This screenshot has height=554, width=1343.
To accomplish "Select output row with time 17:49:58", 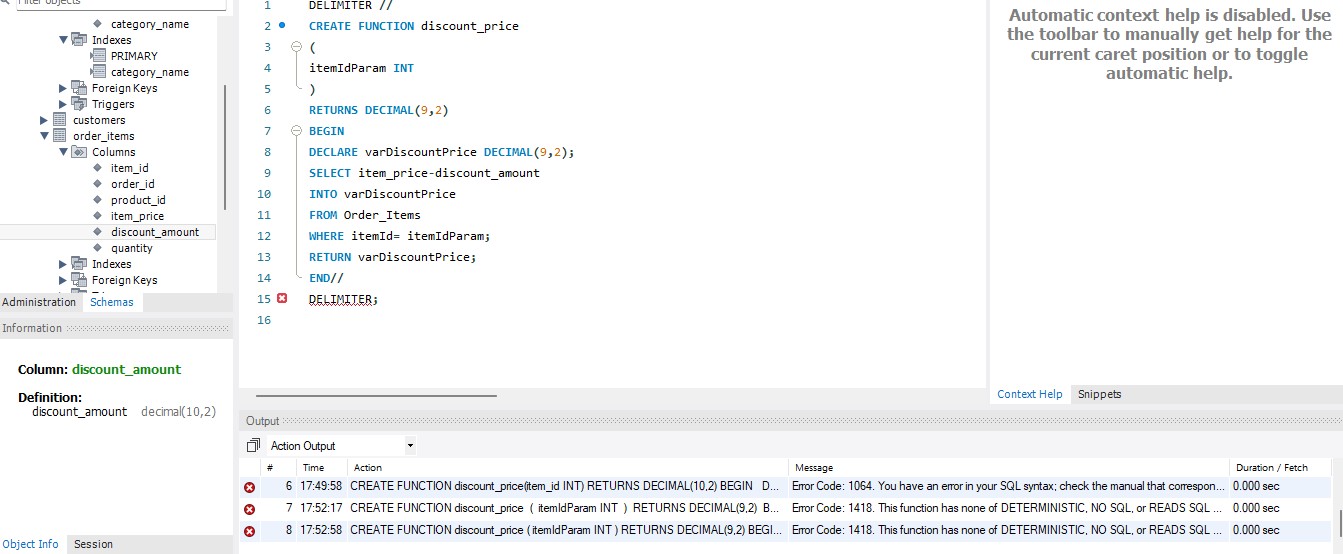I will (786, 487).
